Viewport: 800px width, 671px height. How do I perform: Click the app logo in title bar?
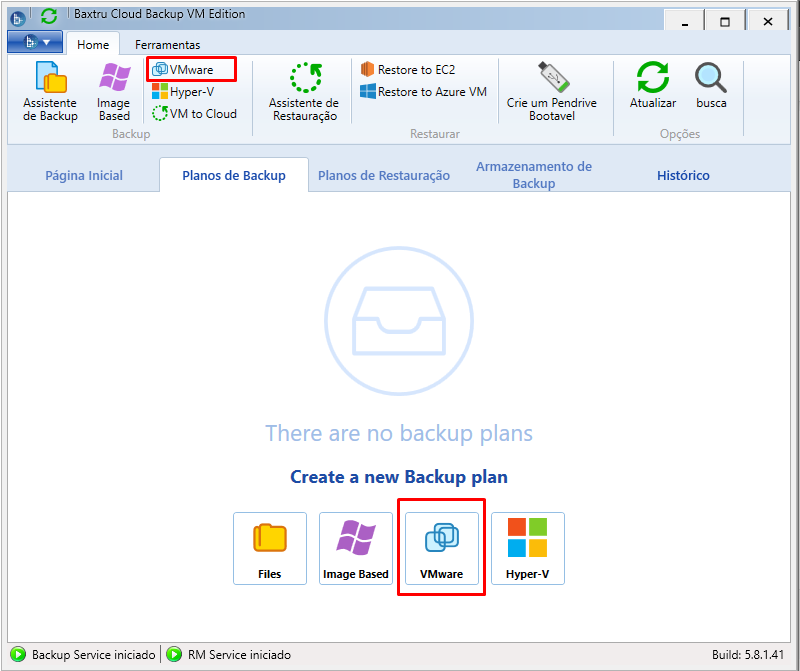pos(18,19)
